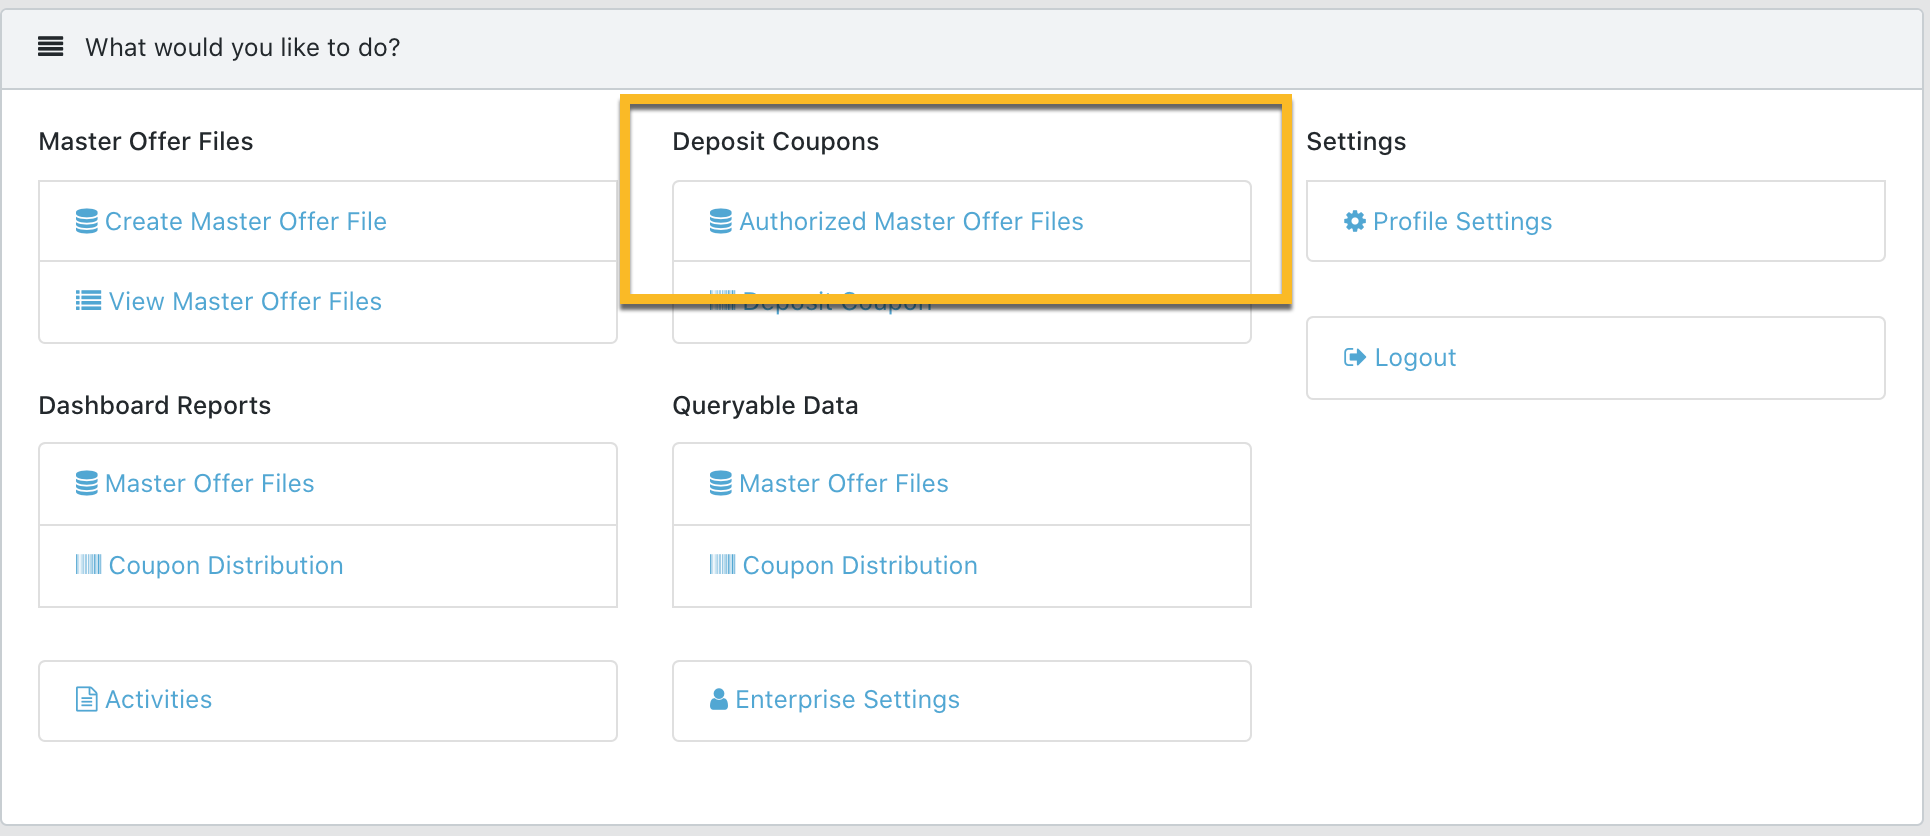
Task: Click the 'What would you like to do?' title
Action: (243, 48)
